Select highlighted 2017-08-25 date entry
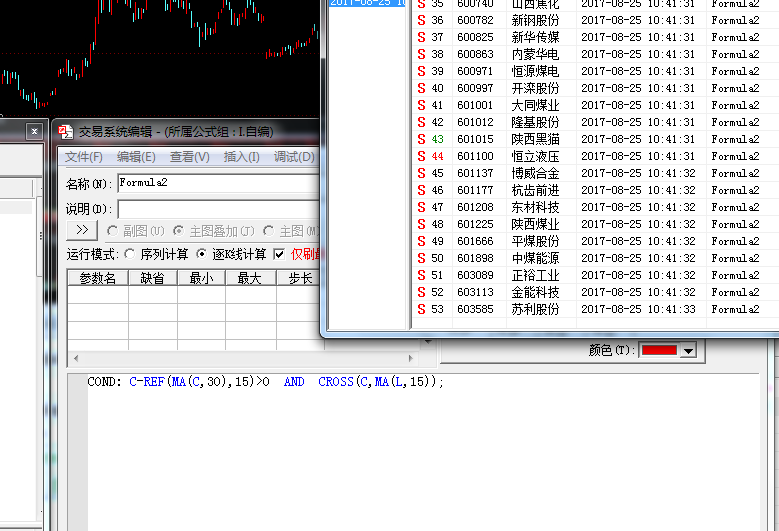779x531 pixels. pos(368,2)
